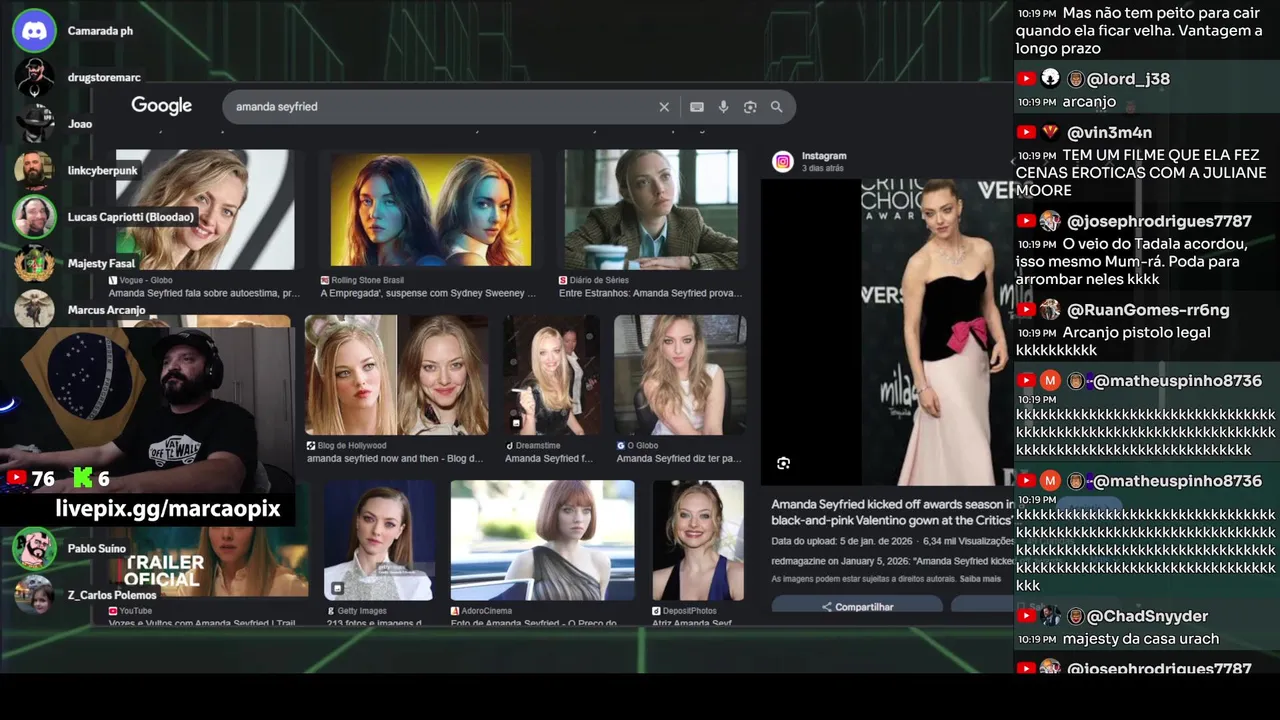1280x720 pixels.
Task: Click the @lord_j38 username in chat
Action: coord(1128,79)
